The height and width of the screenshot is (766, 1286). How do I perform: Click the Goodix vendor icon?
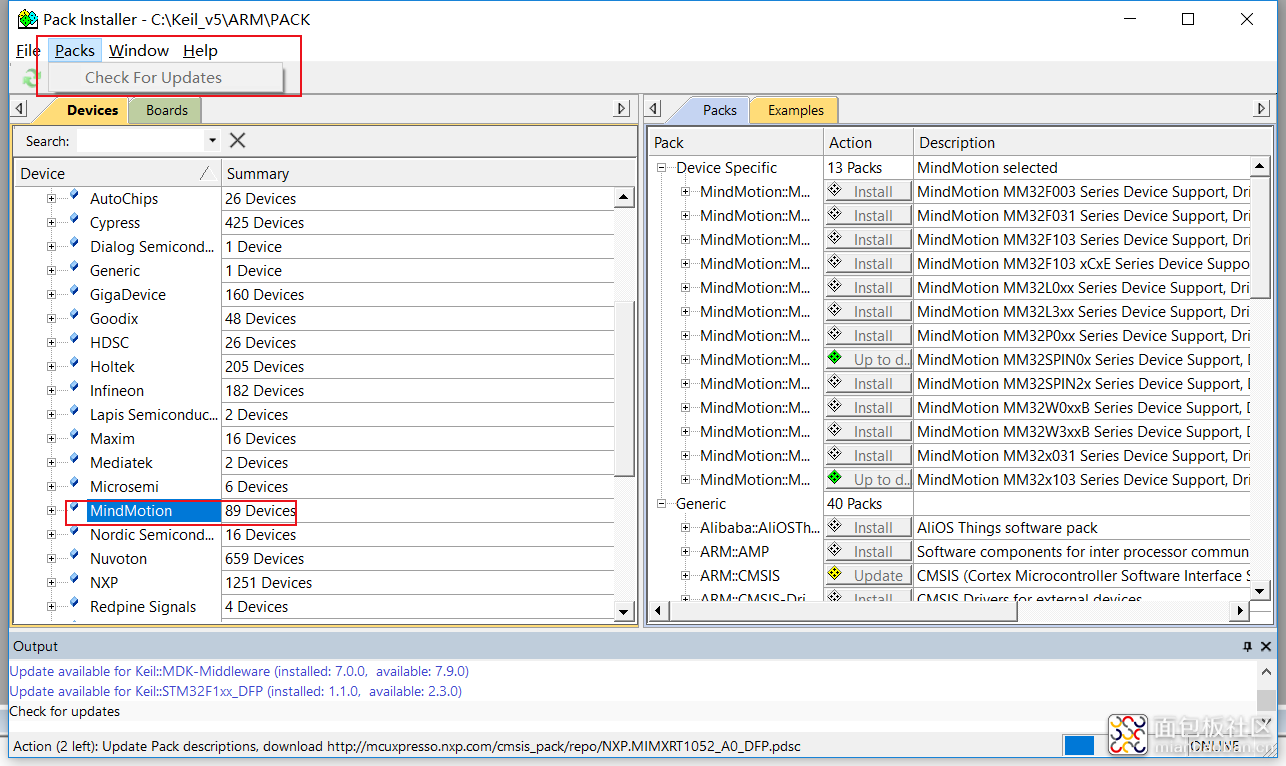(x=74, y=317)
